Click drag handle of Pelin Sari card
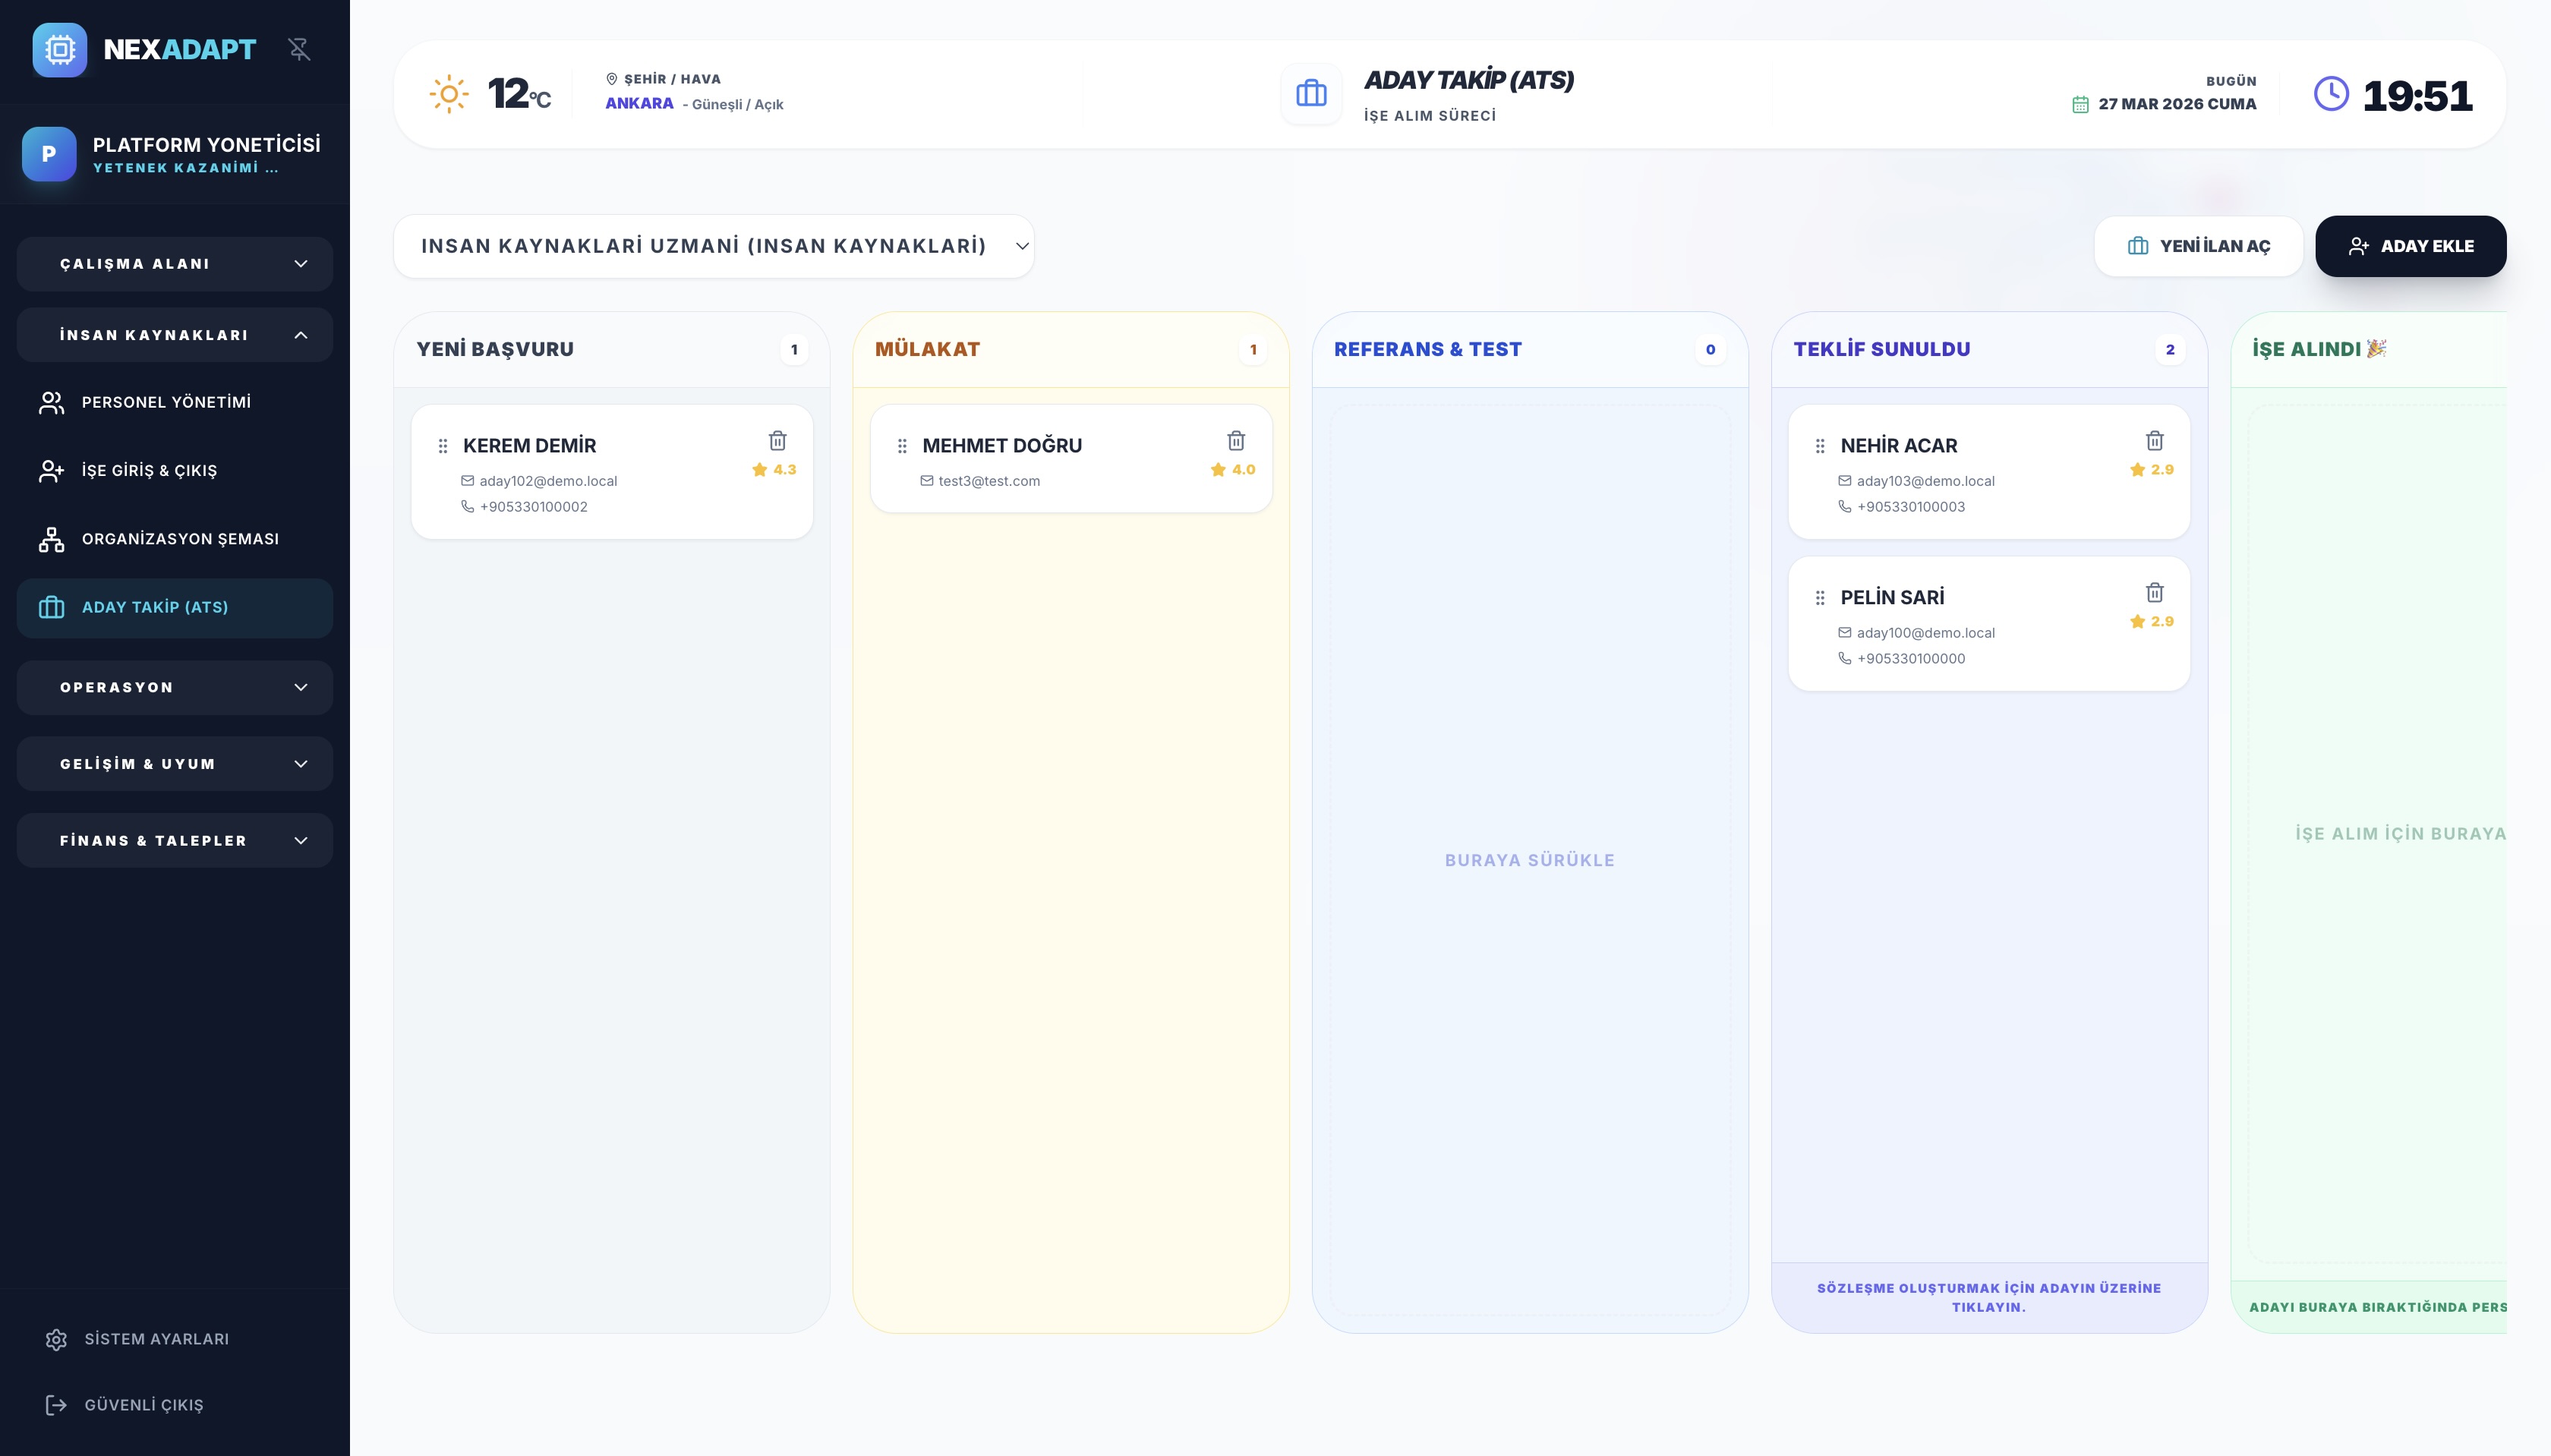This screenshot has height=1456, width=2551. click(x=1820, y=598)
